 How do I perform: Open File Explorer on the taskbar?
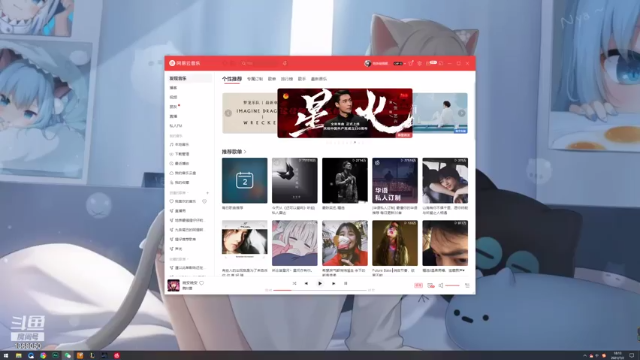(18, 356)
